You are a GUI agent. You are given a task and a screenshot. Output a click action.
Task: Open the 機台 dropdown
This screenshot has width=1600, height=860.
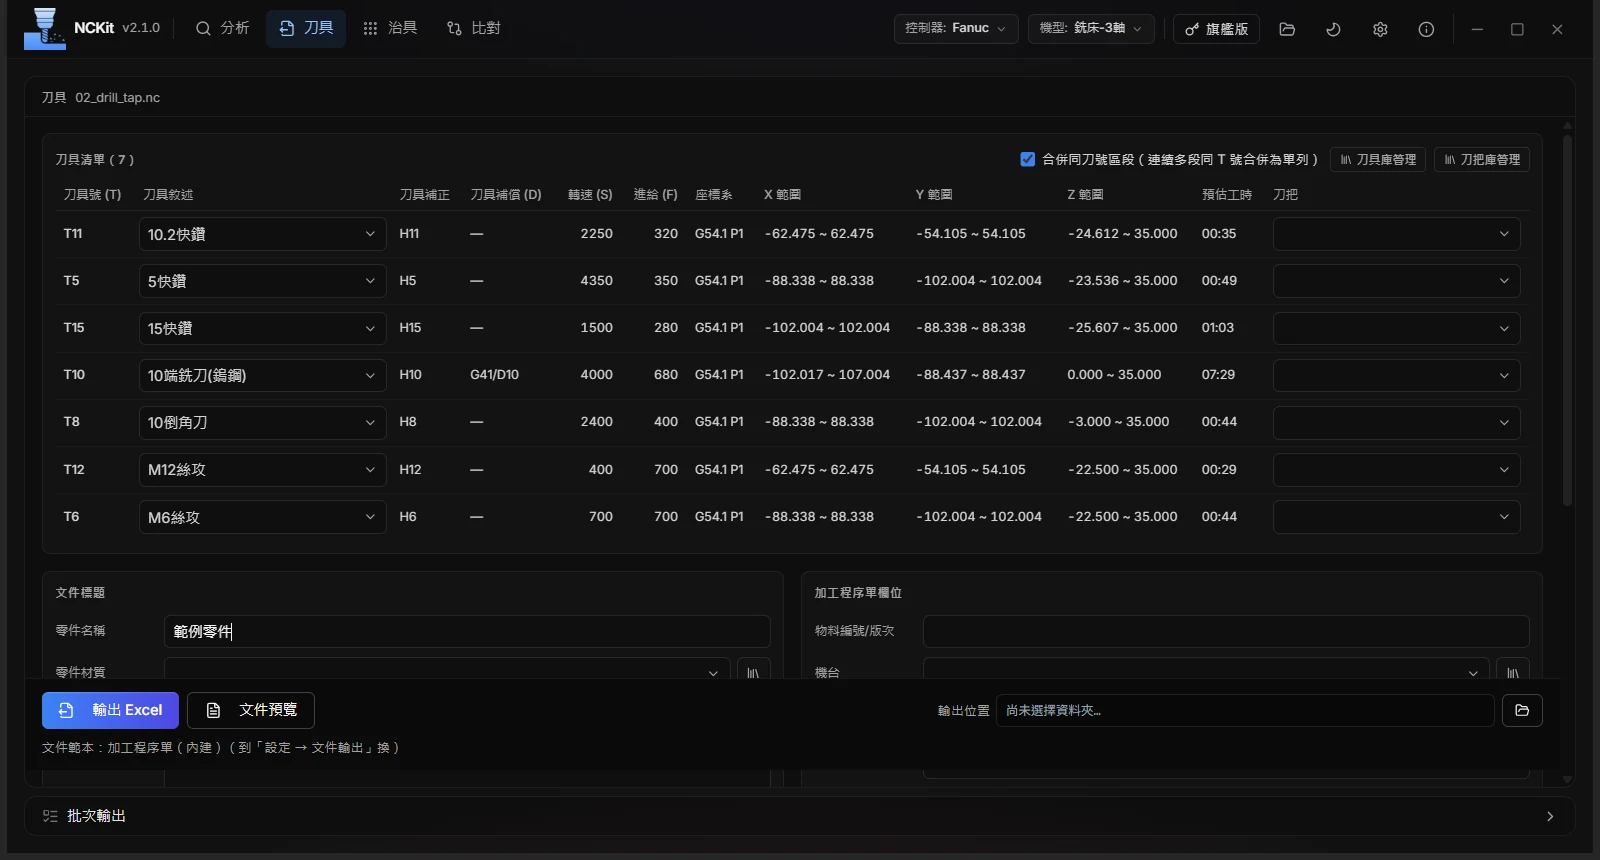1206,672
